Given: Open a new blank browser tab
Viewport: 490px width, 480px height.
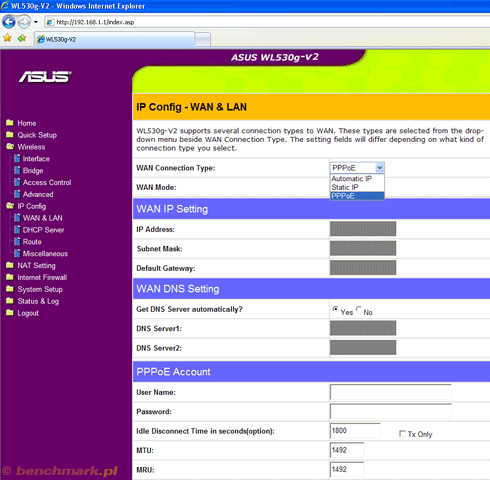Looking at the screenshot, I should [202, 39].
